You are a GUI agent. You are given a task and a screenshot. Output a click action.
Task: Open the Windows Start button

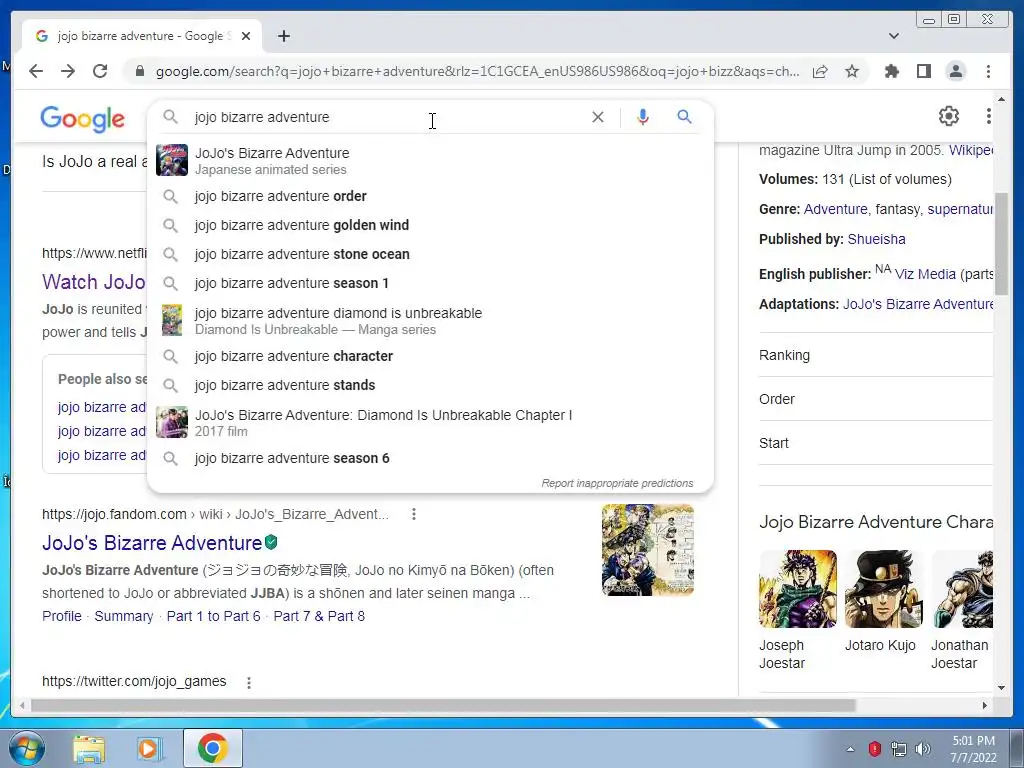coord(26,748)
